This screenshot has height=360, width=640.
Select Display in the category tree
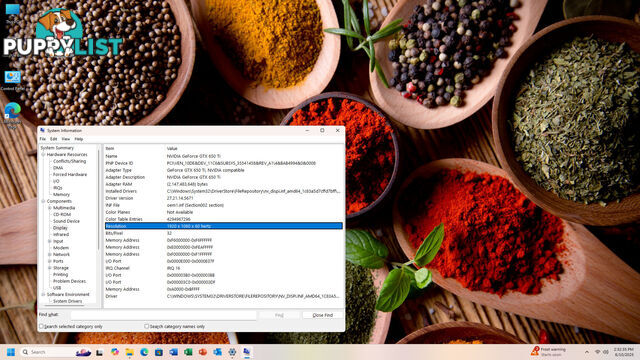click(x=60, y=228)
